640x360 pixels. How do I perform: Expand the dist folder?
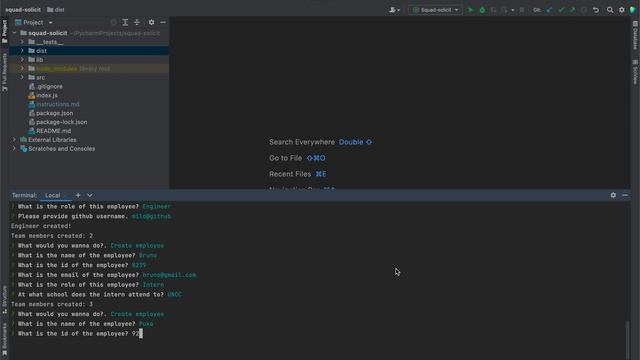point(22,51)
